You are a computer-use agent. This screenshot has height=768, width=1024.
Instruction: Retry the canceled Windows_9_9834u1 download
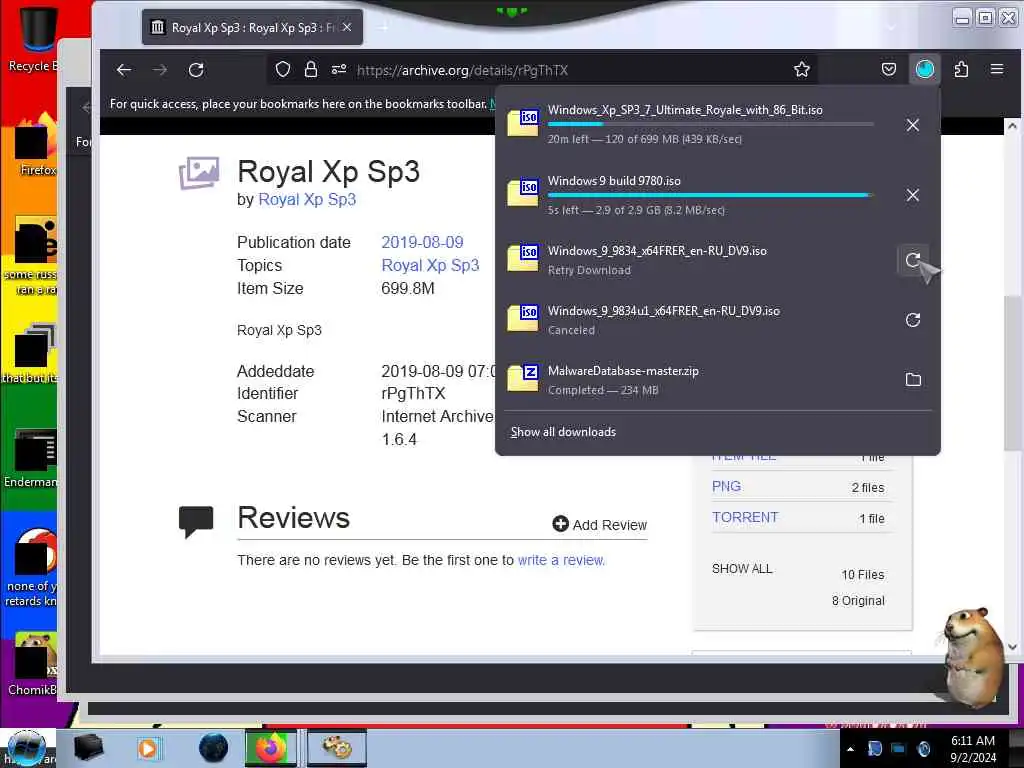point(913,319)
